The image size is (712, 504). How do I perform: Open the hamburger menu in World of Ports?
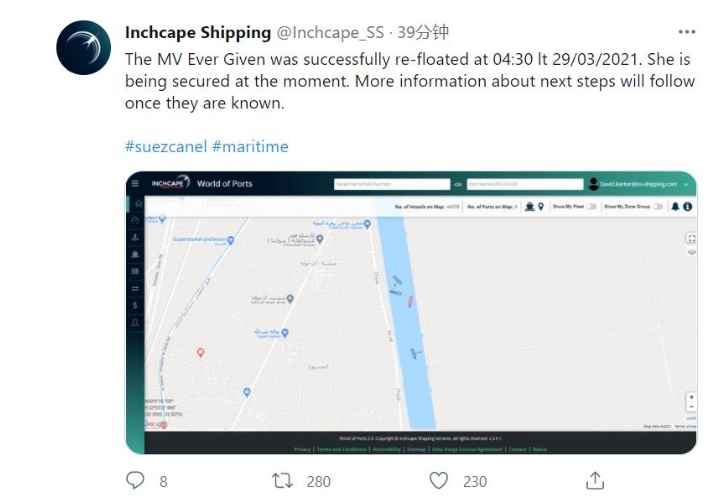(x=135, y=183)
